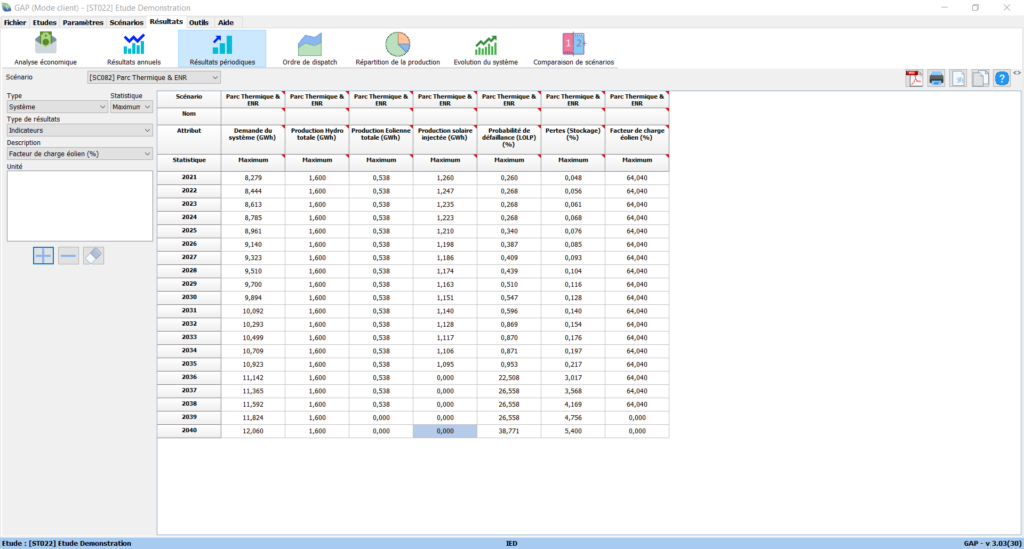This screenshot has width=1024, height=549.
Task: Clear the table with the eraser button
Action: [x=93, y=255]
